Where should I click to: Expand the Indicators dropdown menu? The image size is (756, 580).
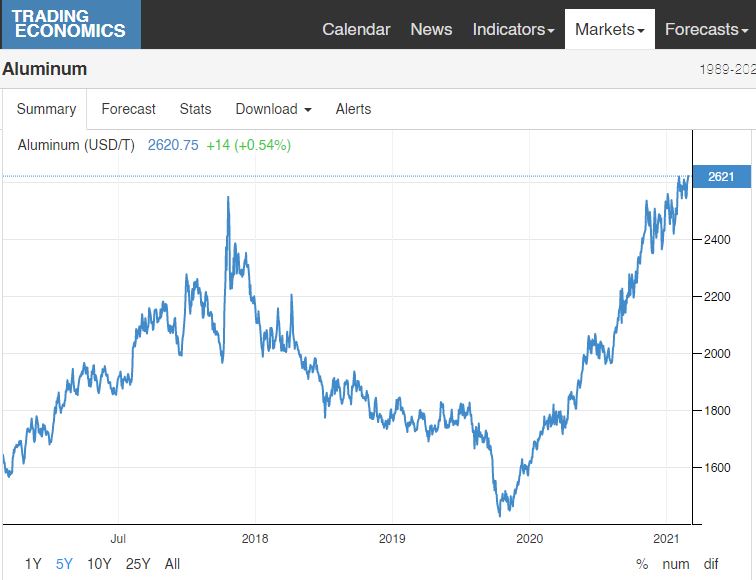pos(513,29)
